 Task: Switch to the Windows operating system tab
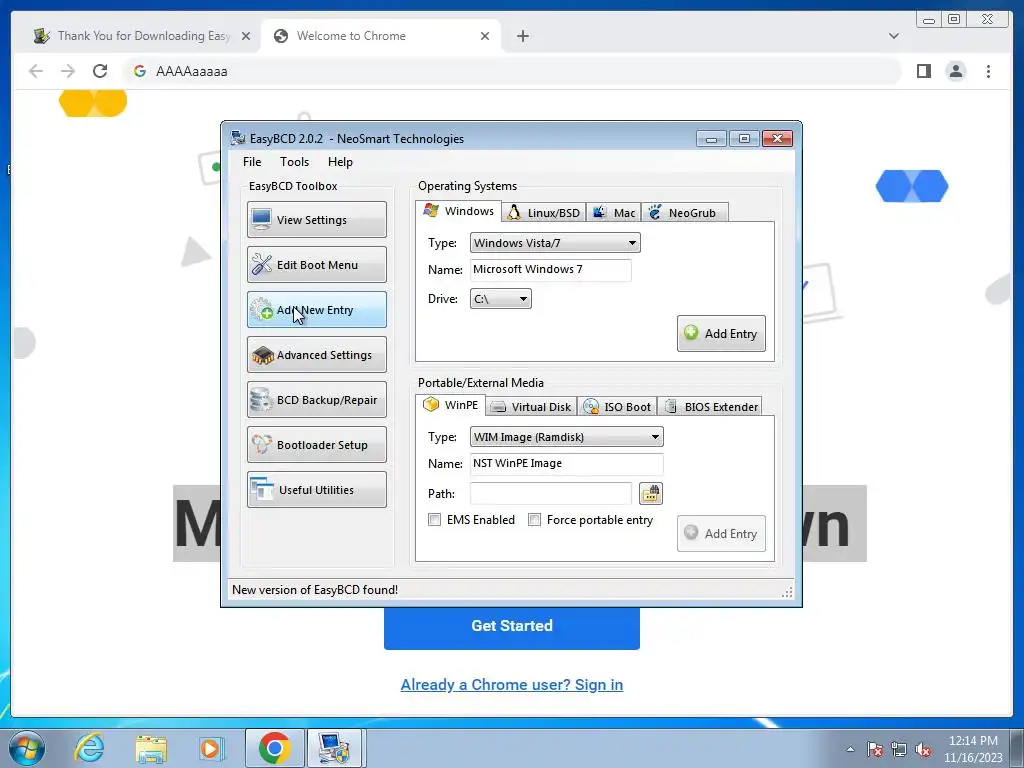(458, 211)
